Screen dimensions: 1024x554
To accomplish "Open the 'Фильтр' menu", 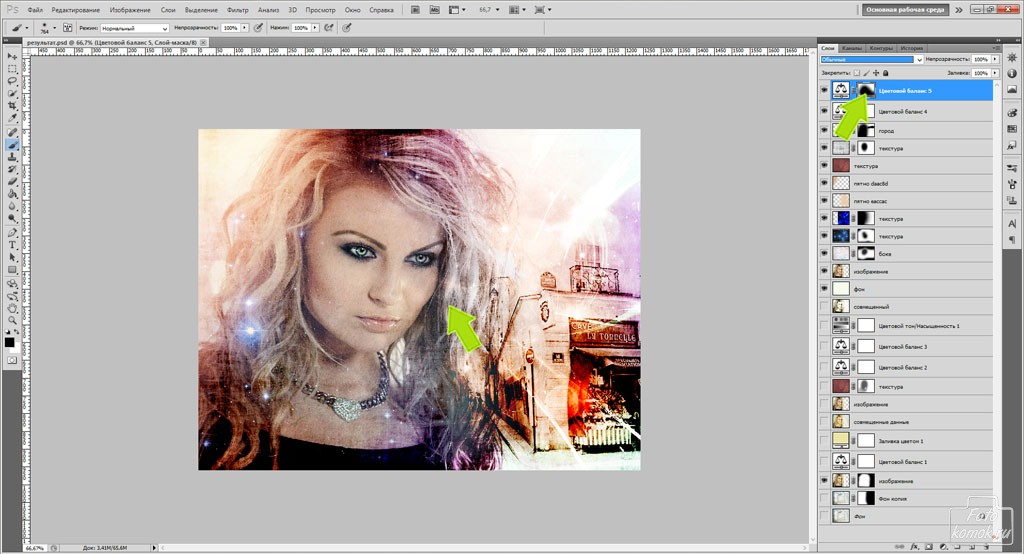I will [238, 9].
